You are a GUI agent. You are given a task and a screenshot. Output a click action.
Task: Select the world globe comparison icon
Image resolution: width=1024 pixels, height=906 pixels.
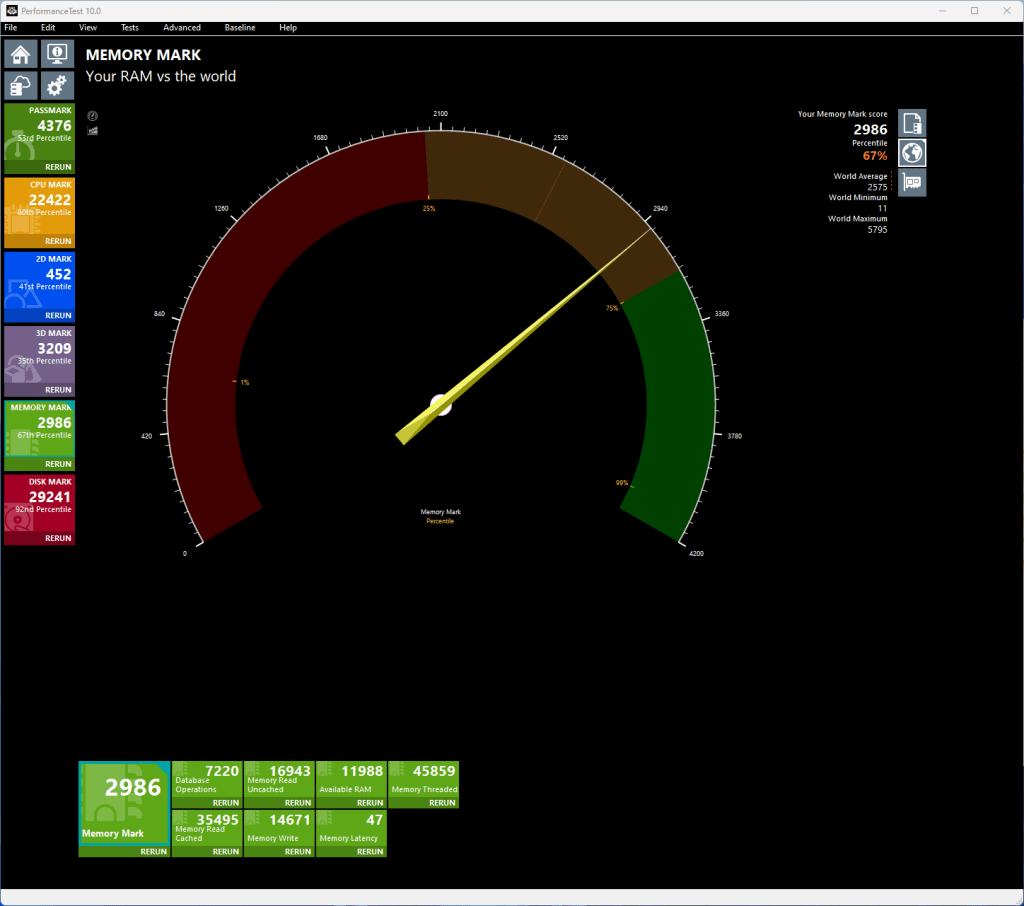[912, 153]
